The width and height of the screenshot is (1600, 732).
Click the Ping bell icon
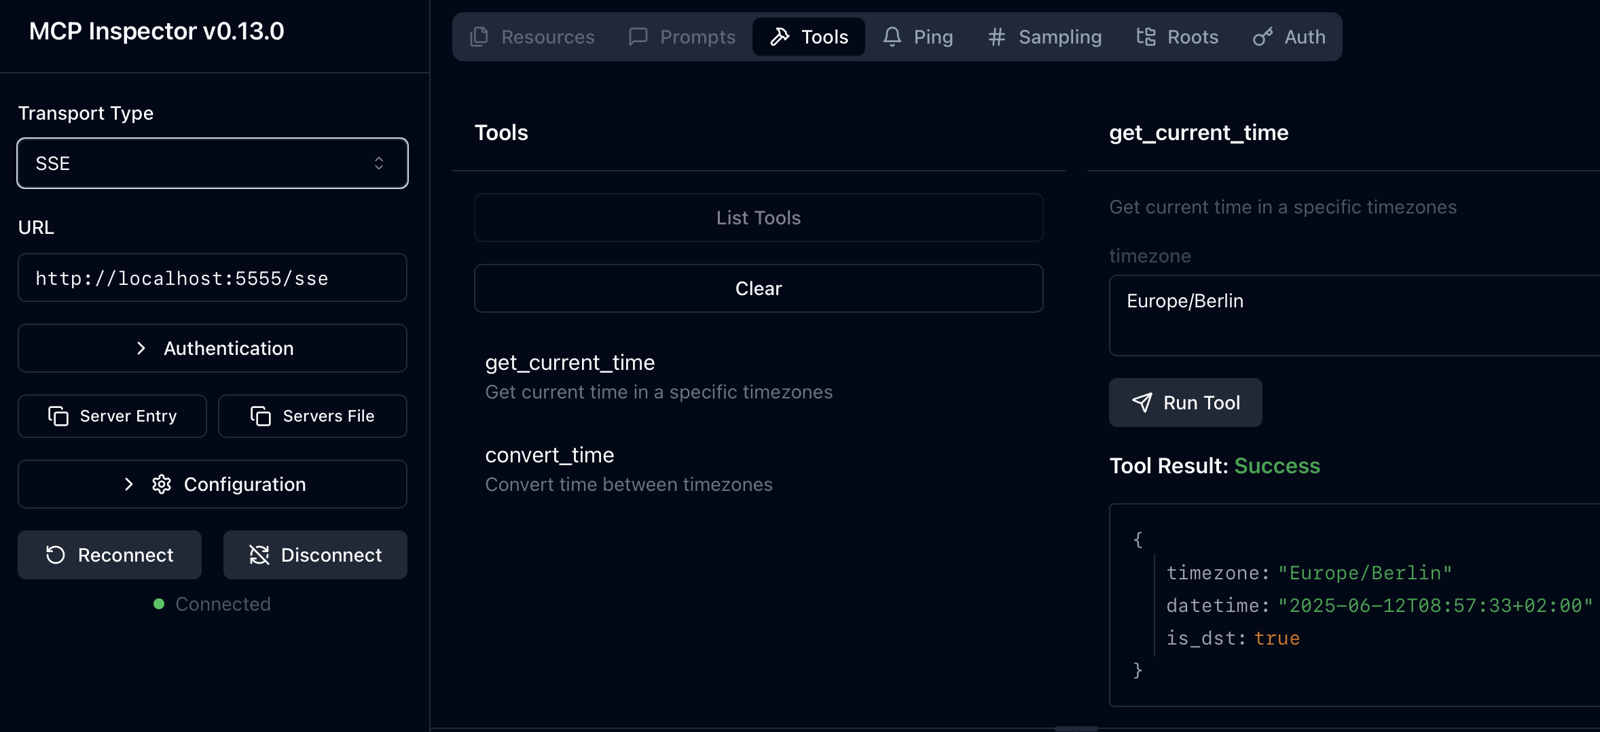[x=892, y=37]
